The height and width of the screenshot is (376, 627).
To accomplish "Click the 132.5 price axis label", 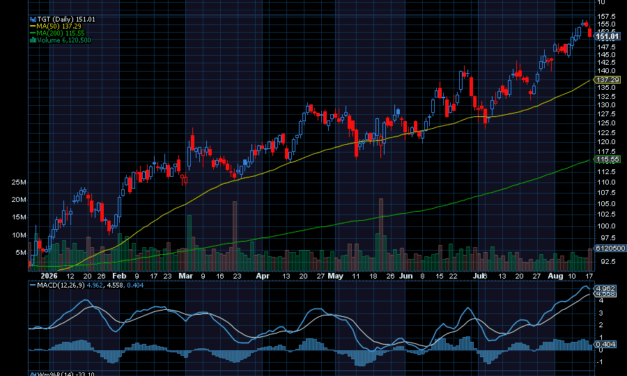I will (607, 96).
